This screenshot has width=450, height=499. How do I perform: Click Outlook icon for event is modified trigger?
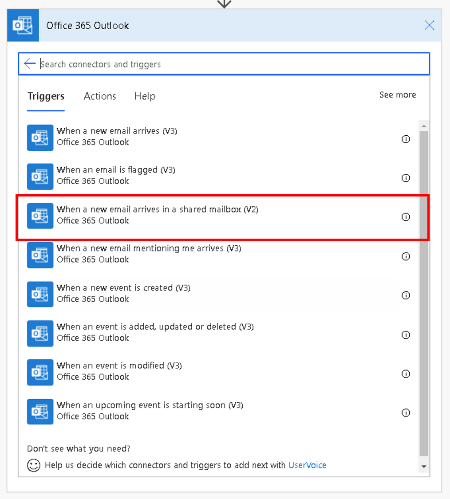coord(40,372)
